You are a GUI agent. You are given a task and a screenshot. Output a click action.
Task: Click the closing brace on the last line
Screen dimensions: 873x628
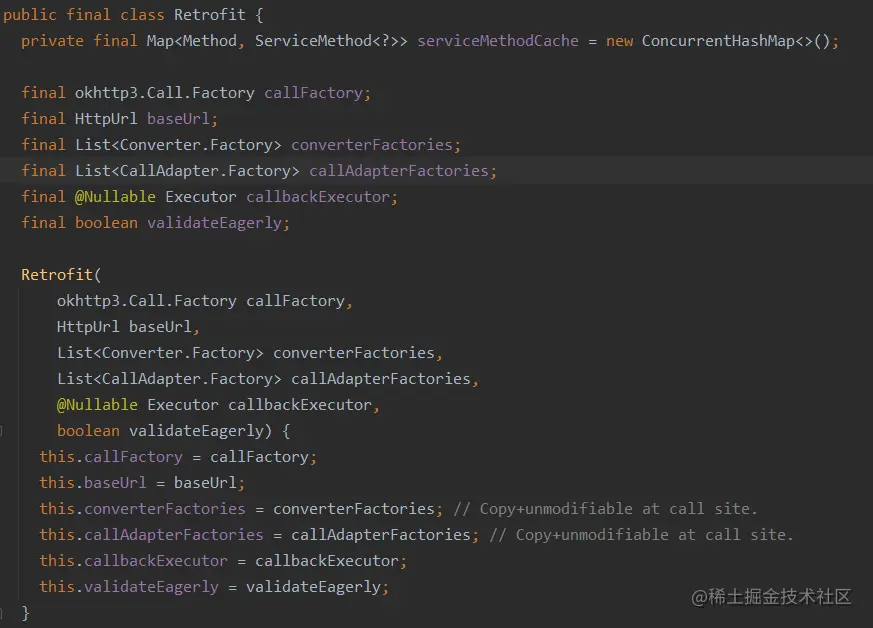[x=25, y=613]
